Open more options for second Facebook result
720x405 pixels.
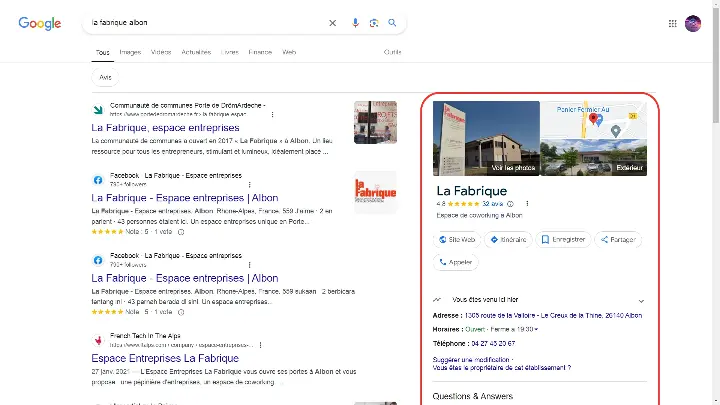tap(249, 265)
